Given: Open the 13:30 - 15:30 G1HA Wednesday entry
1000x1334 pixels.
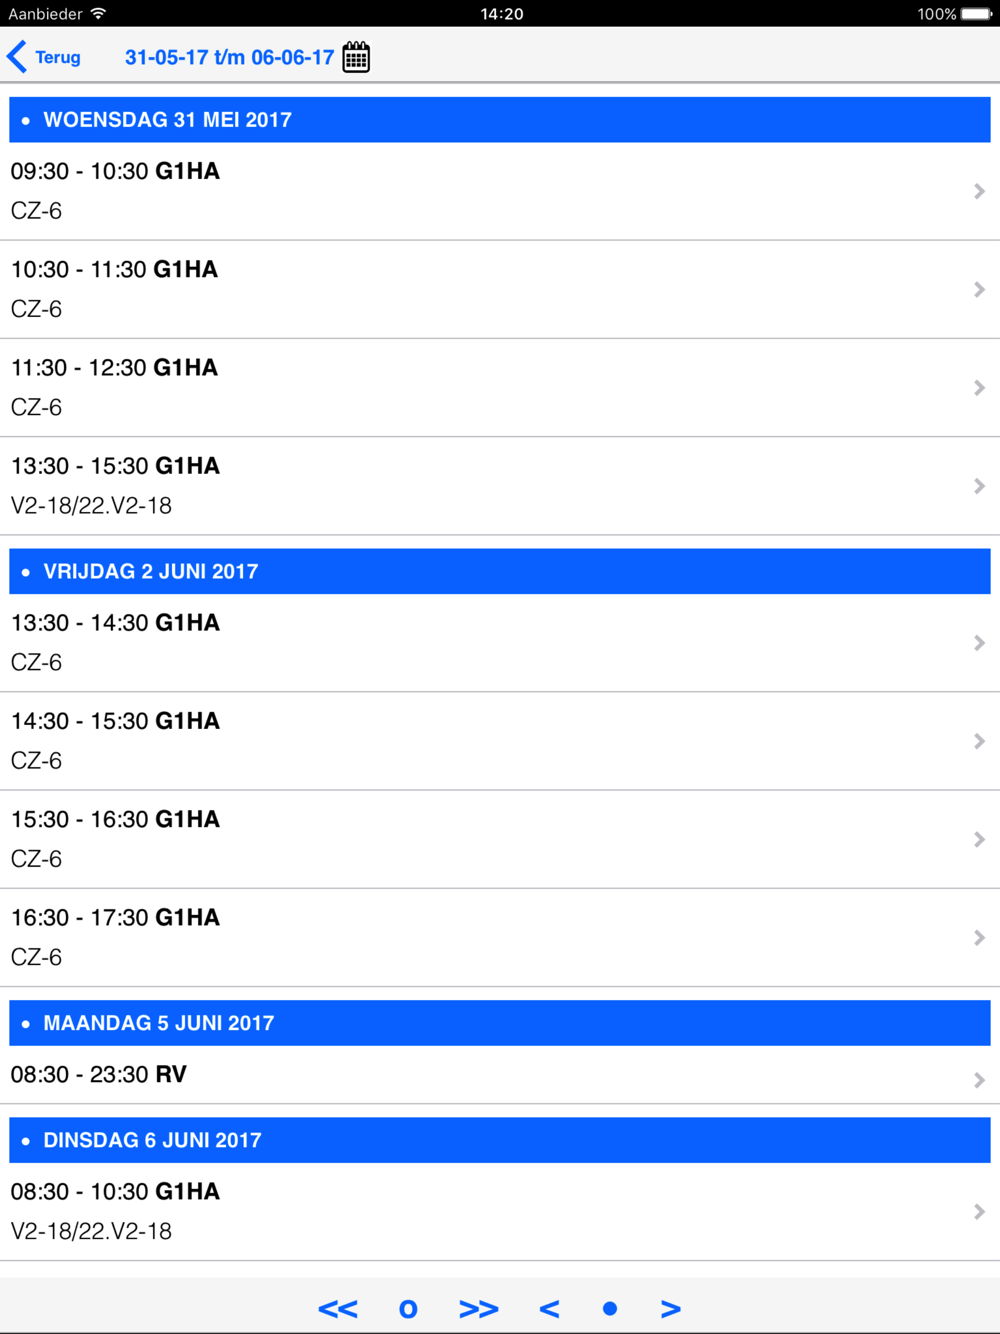Looking at the screenshot, I should tap(500, 486).
